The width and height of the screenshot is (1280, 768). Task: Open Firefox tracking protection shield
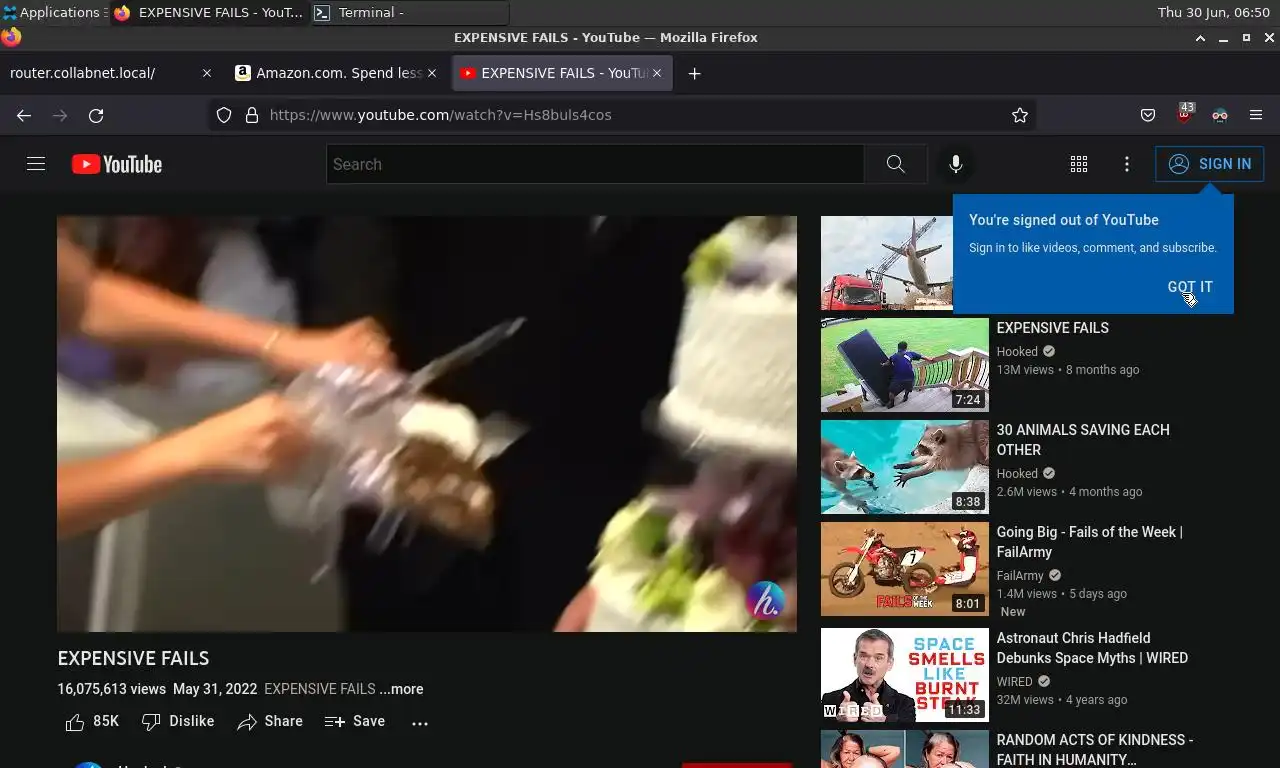[224, 115]
